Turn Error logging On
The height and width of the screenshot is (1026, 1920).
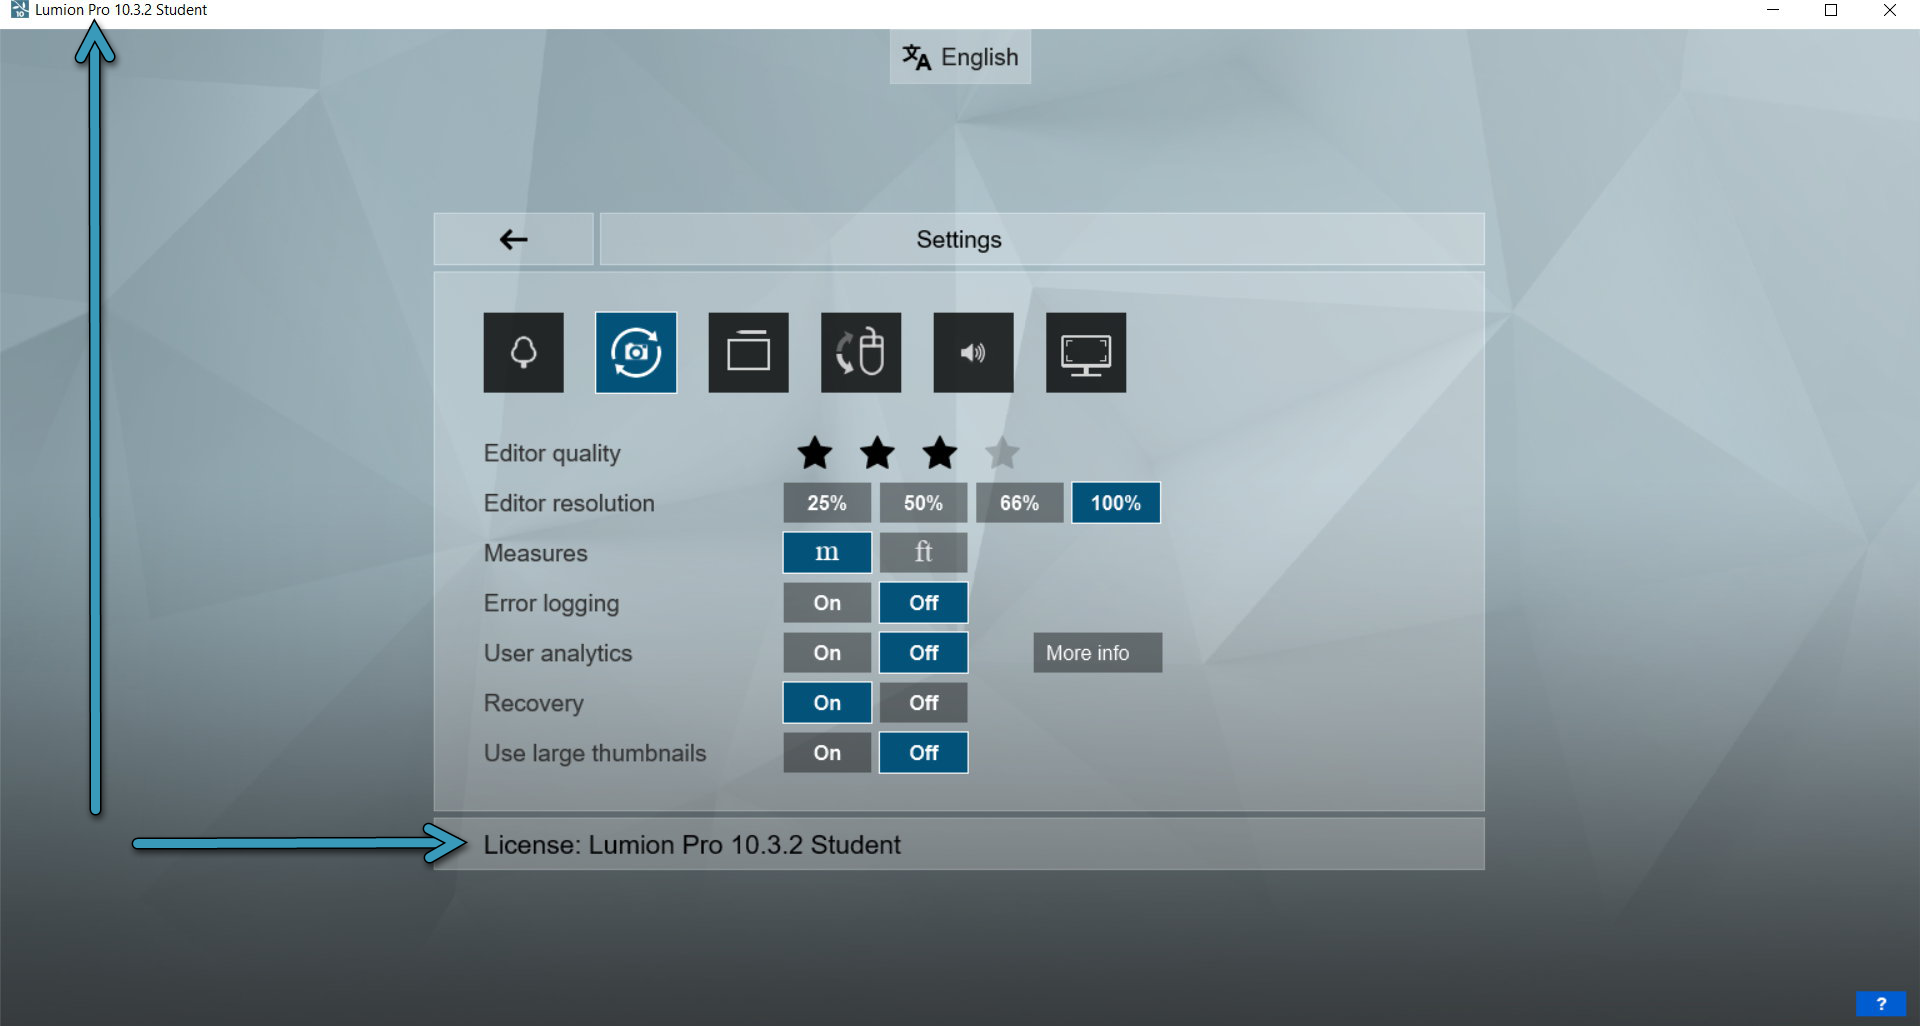[827, 603]
